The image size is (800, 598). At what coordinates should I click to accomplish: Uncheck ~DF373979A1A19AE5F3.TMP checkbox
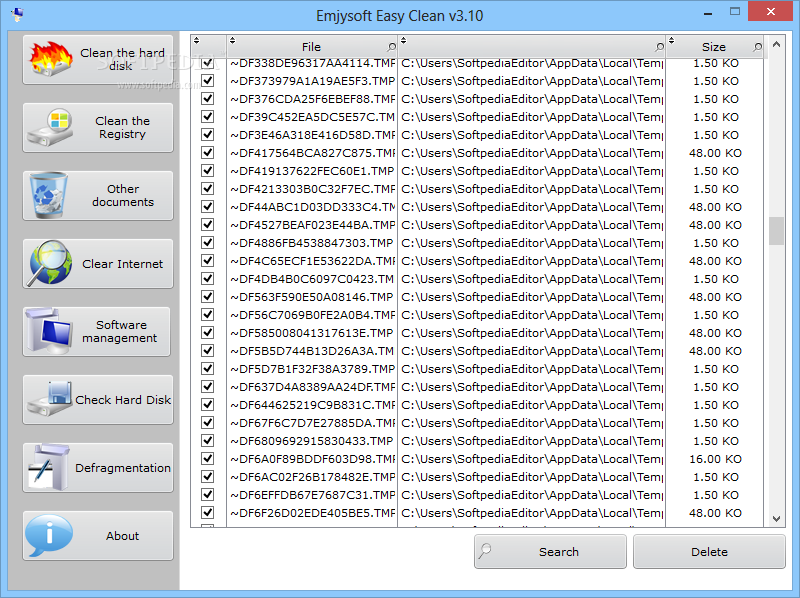point(208,81)
